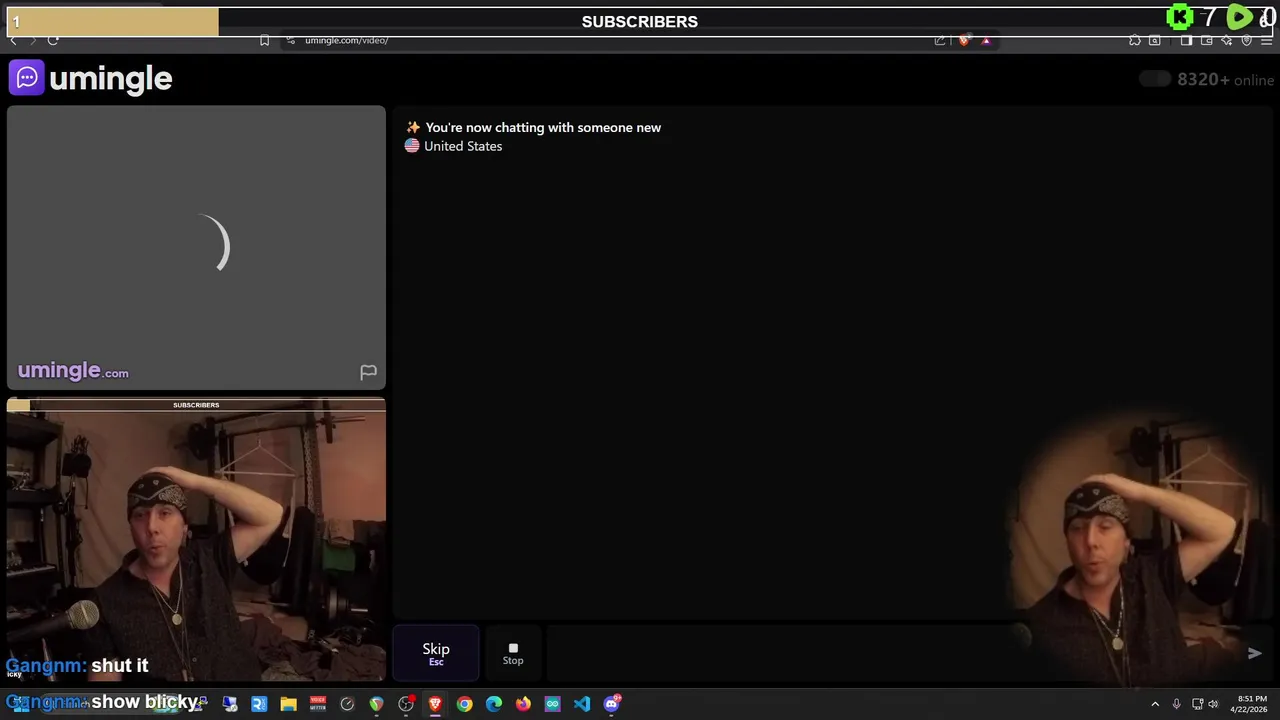This screenshot has height=720, width=1280.
Task: Click the send message arrow icon
Action: pos(1254,653)
